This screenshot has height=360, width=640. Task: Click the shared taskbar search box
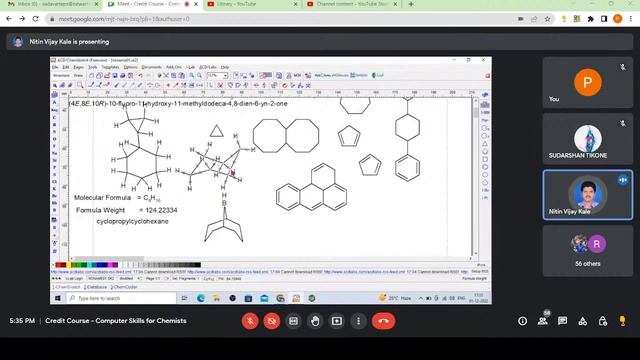121,298
